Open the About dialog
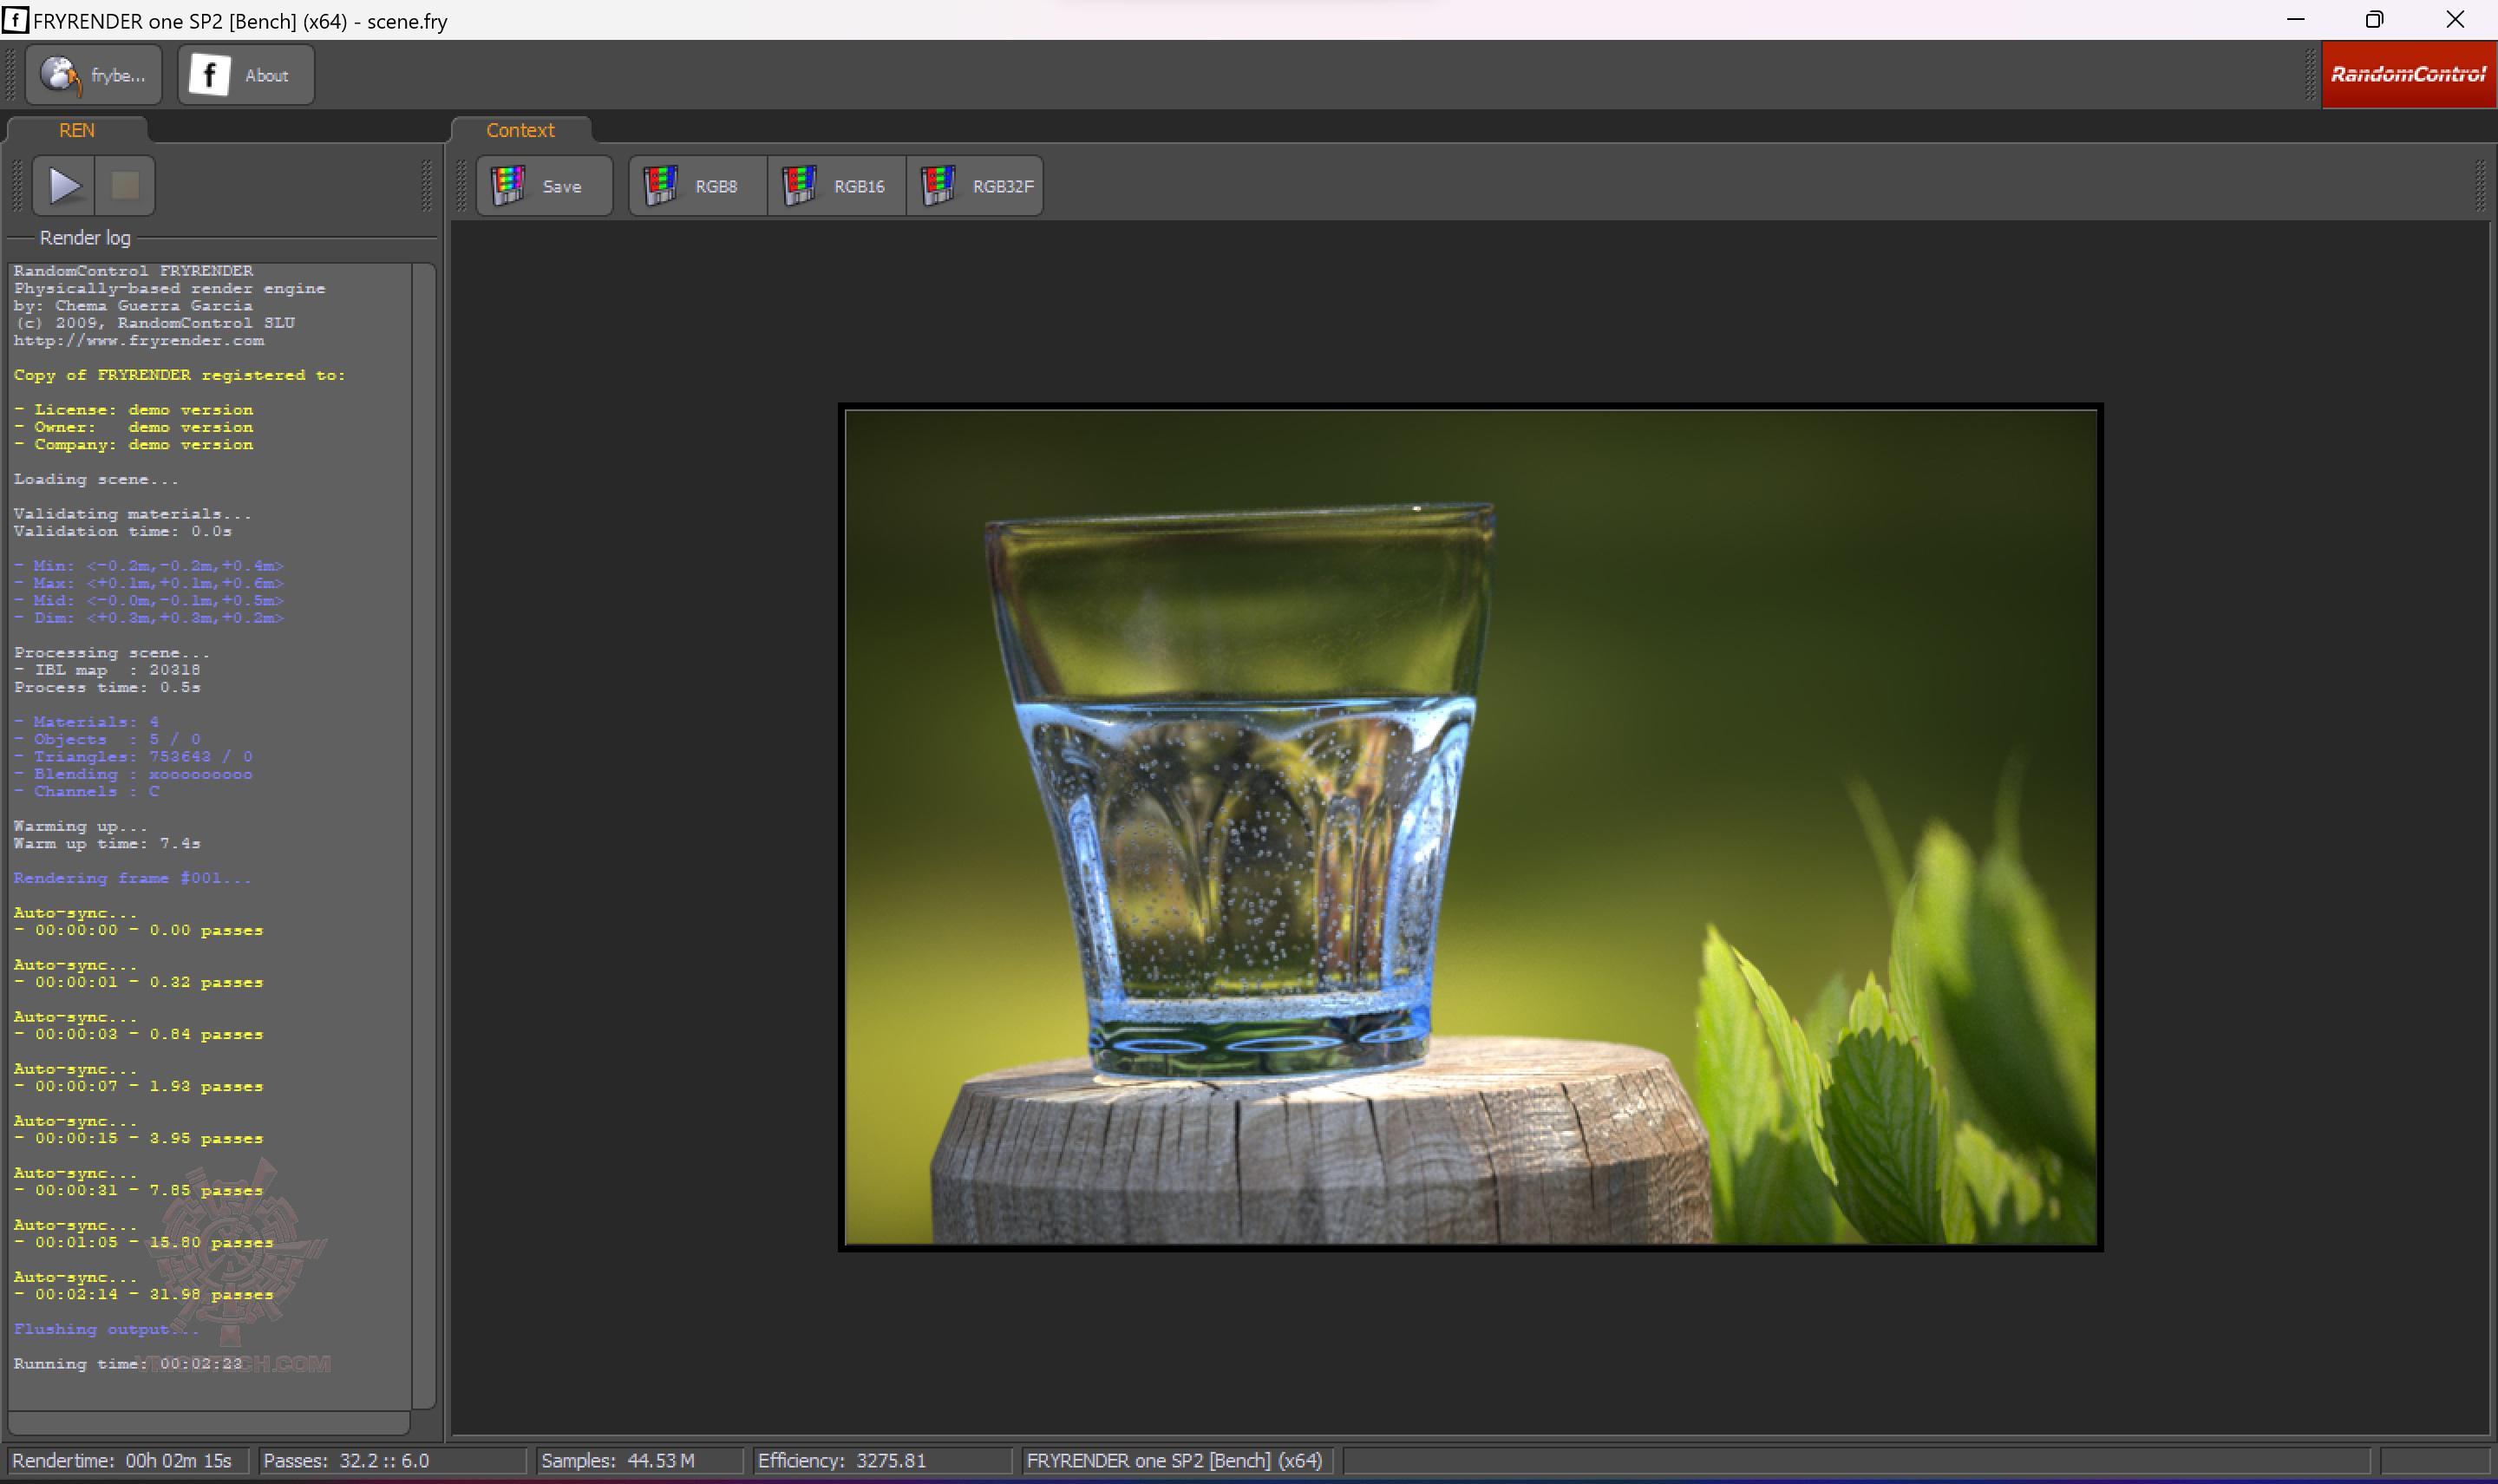This screenshot has height=1484, width=2498. coord(246,75)
